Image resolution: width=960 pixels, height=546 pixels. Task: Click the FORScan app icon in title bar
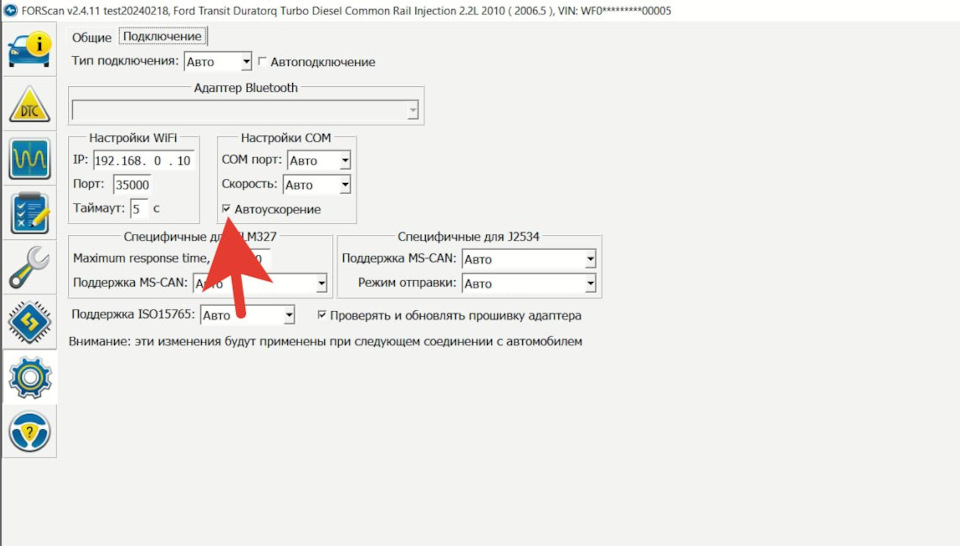pos(11,10)
